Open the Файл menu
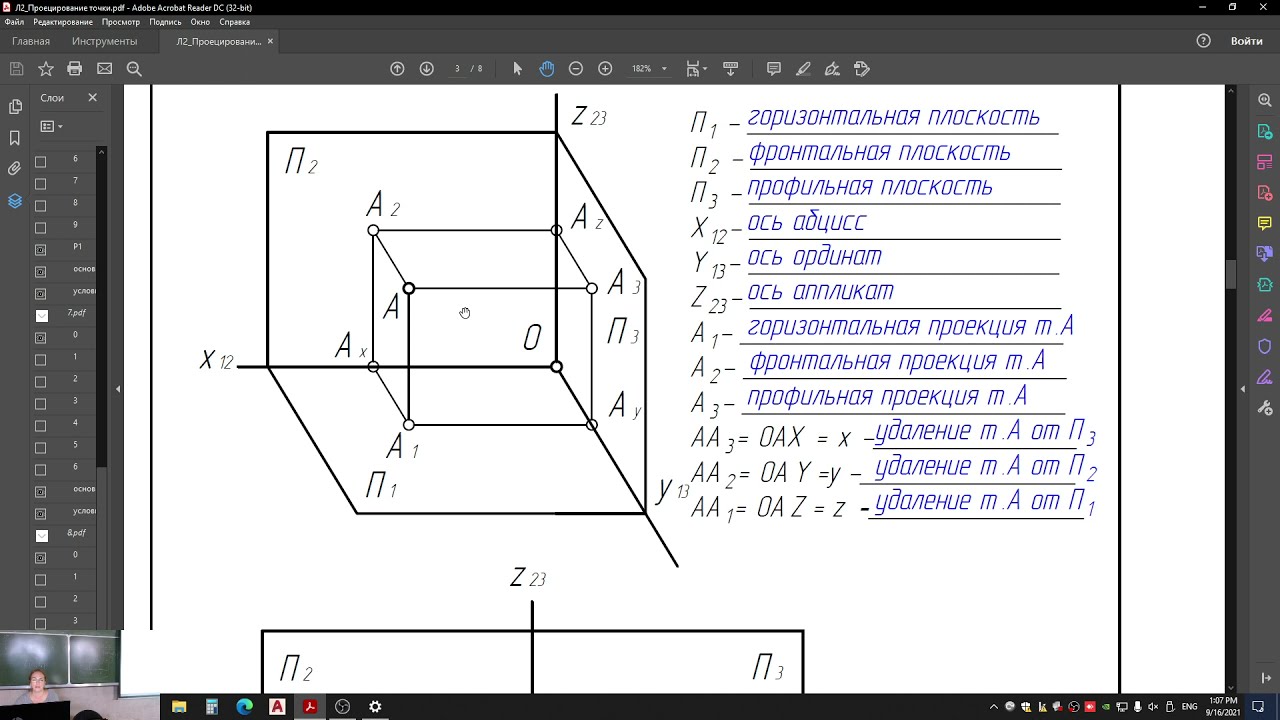This screenshot has width=1280, height=720. 14,22
